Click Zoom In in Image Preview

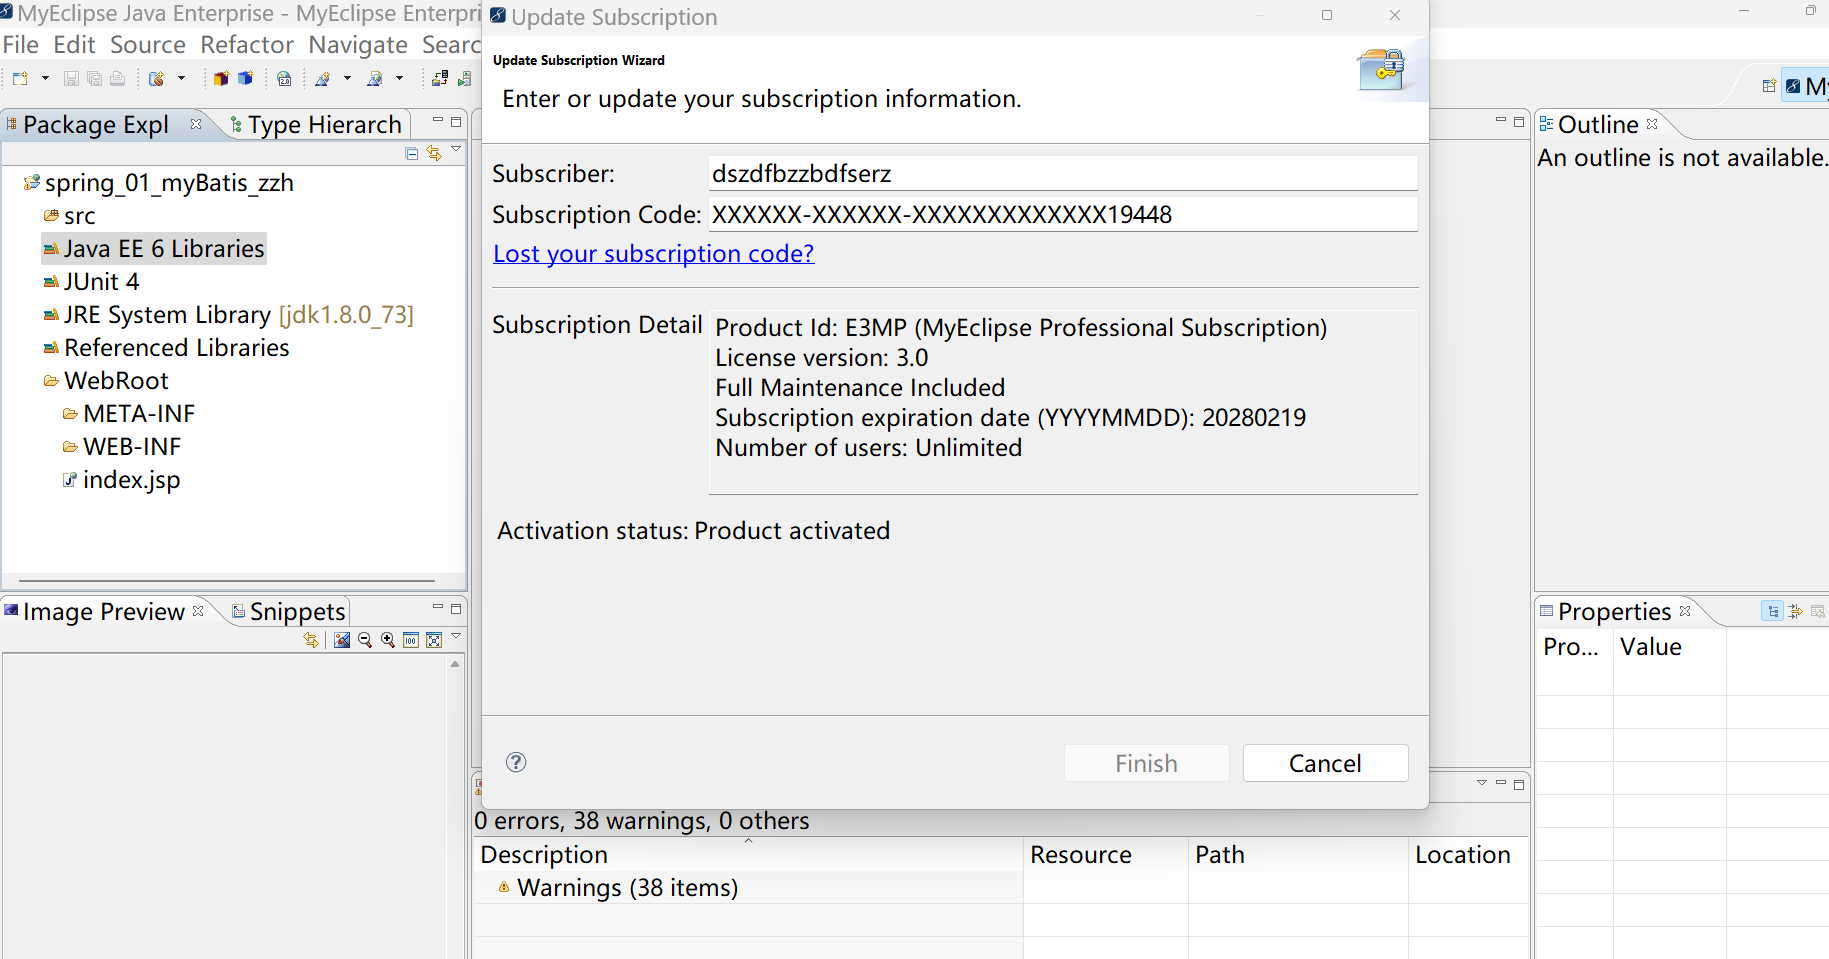(388, 640)
